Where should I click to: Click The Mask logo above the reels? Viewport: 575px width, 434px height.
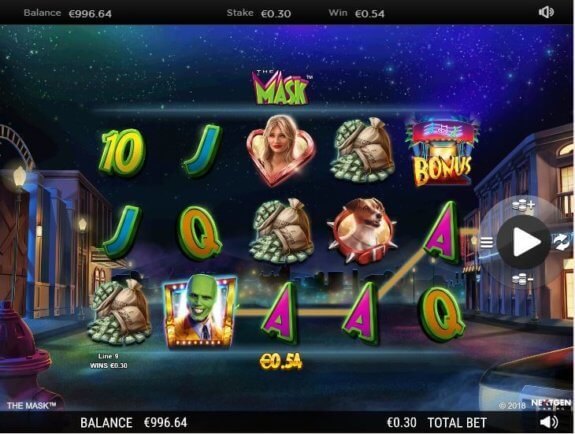[x=281, y=88]
